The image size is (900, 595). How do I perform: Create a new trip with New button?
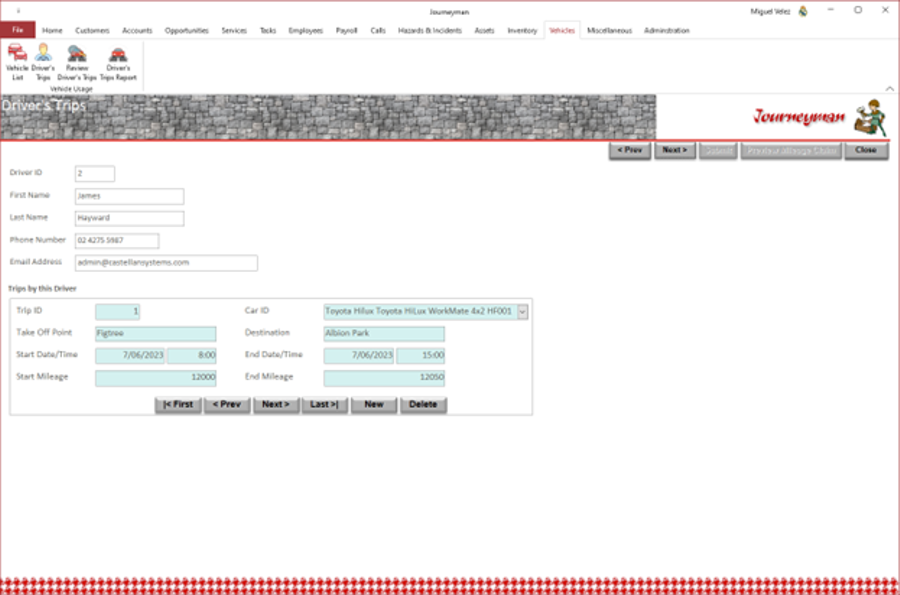pos(374,405)
